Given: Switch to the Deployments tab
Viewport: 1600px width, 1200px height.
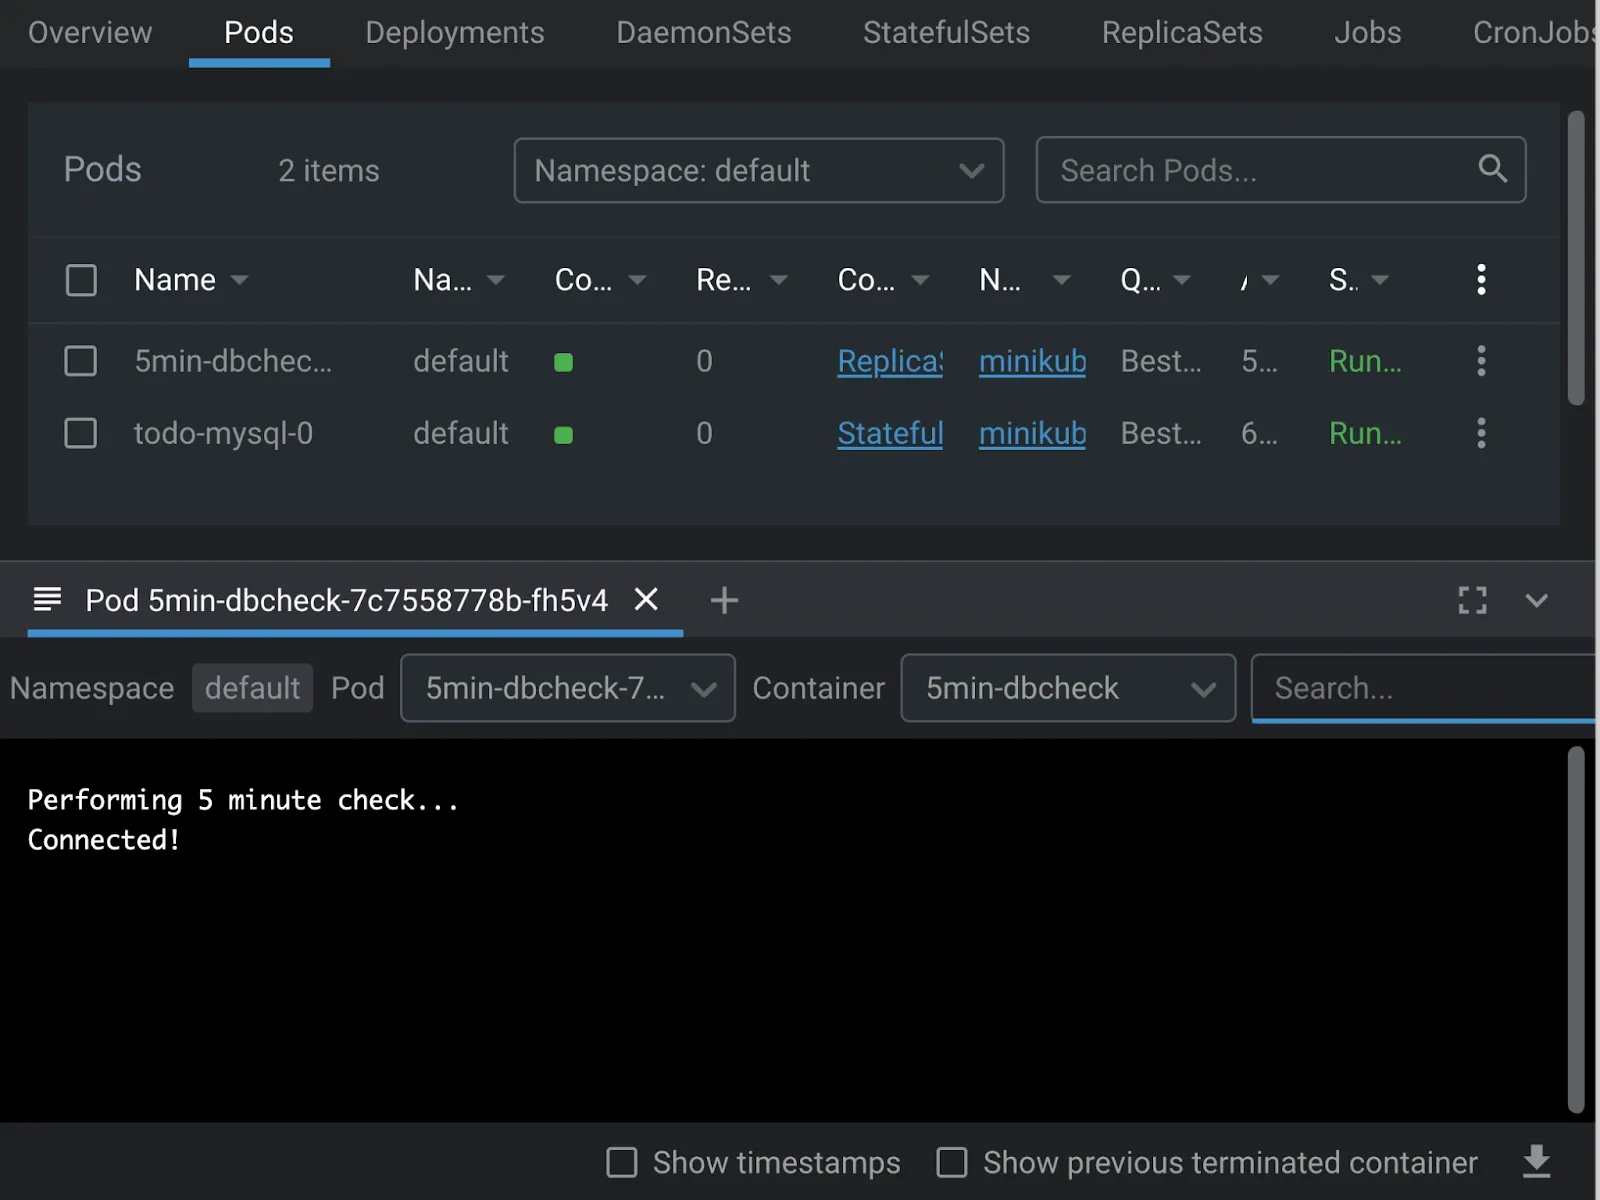Looking at the screenshot, I should point(454,32).
